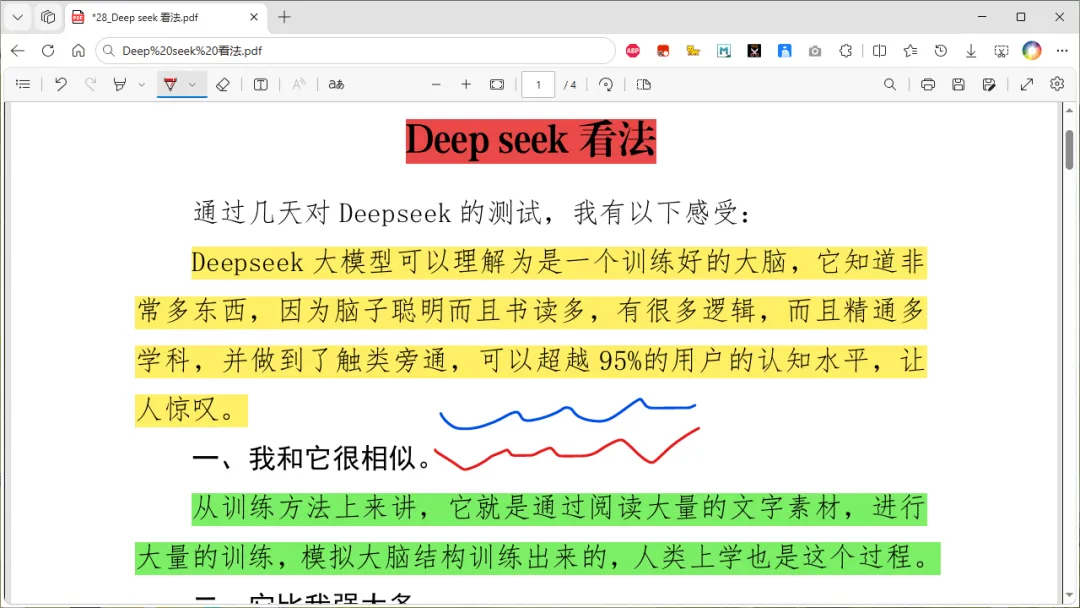
Task: Click the green highlighted line 从训练方法上来讲
Action: [x=559, y=508]
